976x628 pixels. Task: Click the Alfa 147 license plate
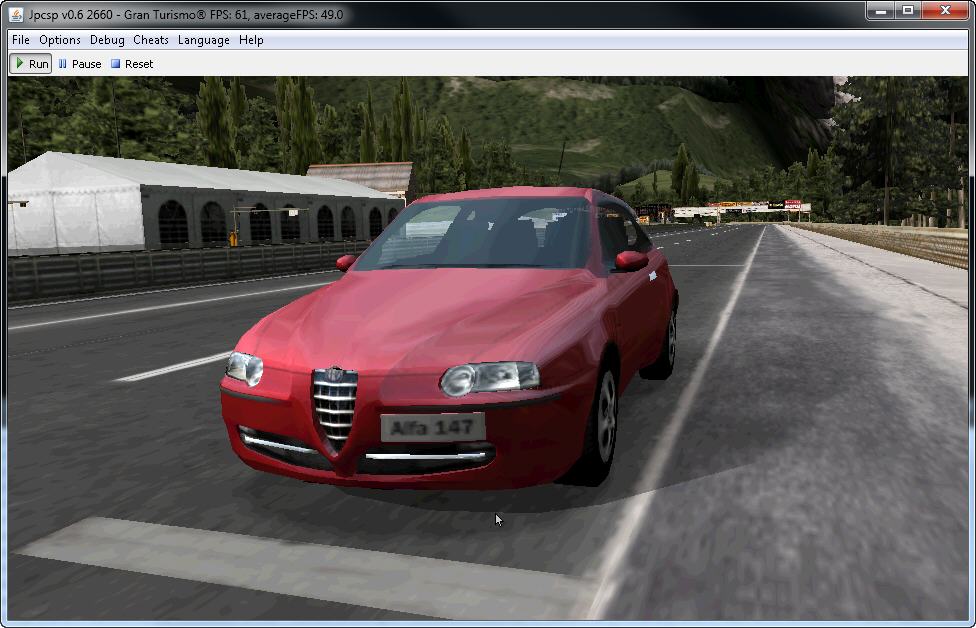click(432, 428)
